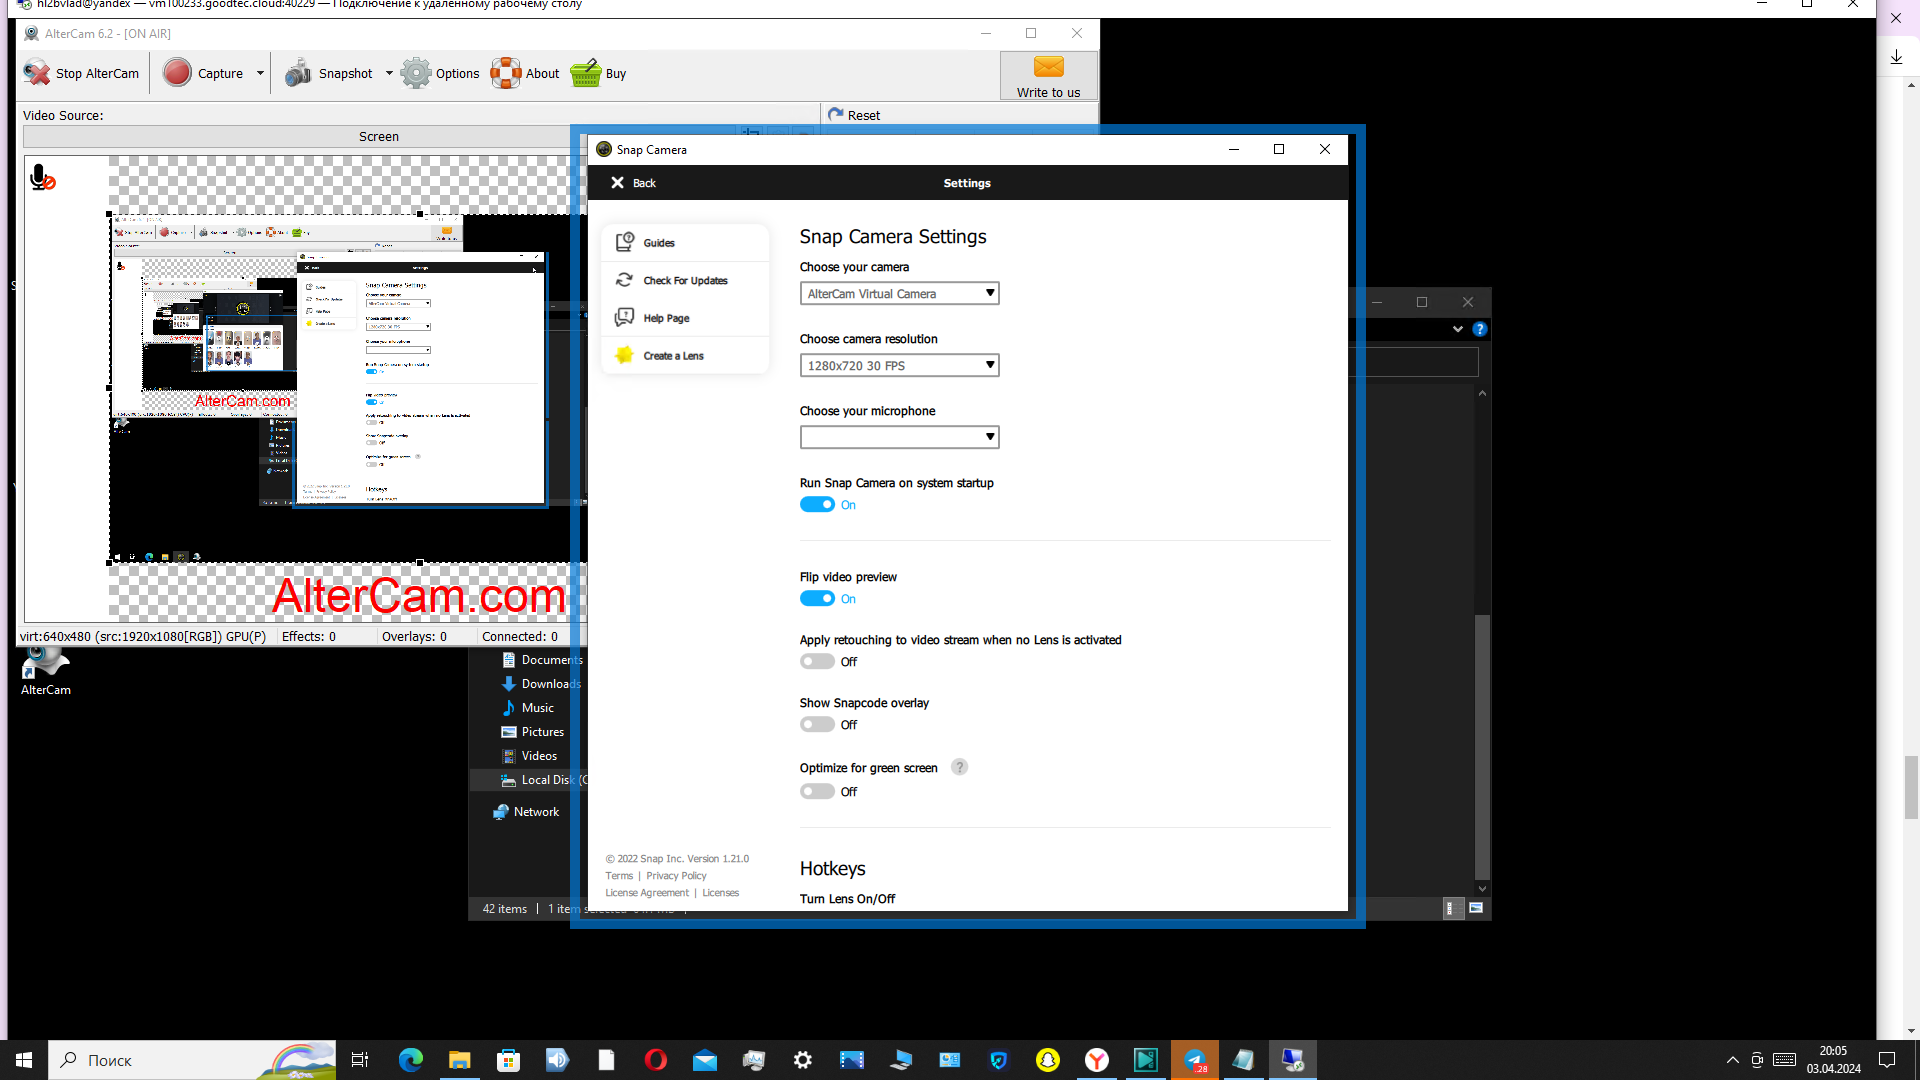Click the Reset button in AlterCam
The image size is (1920, 1080).
tap(854, 115)
